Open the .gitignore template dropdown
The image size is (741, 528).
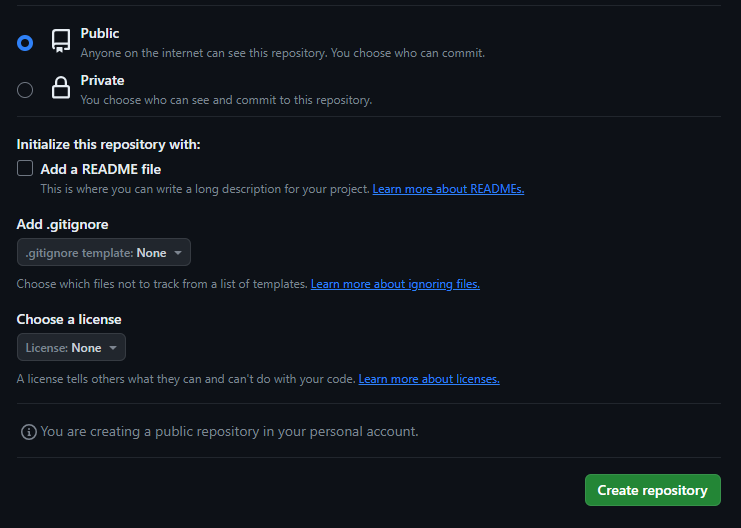pyautogui.click(x=104, y=252)
